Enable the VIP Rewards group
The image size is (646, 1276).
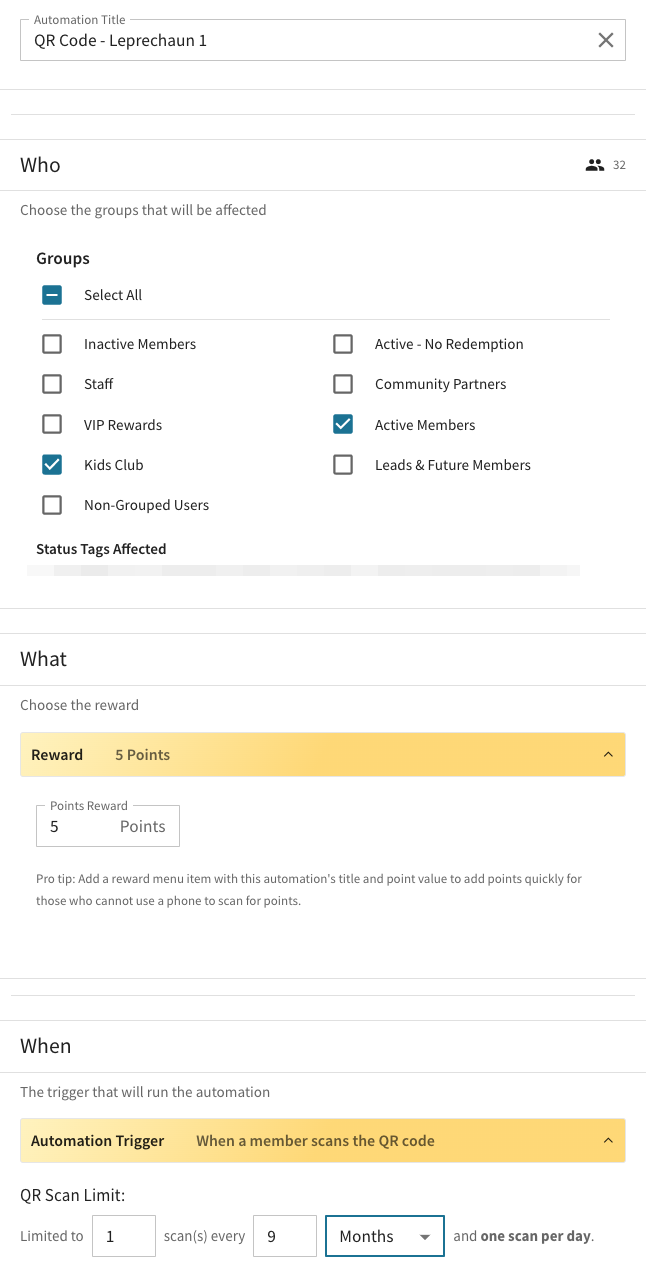52,425
